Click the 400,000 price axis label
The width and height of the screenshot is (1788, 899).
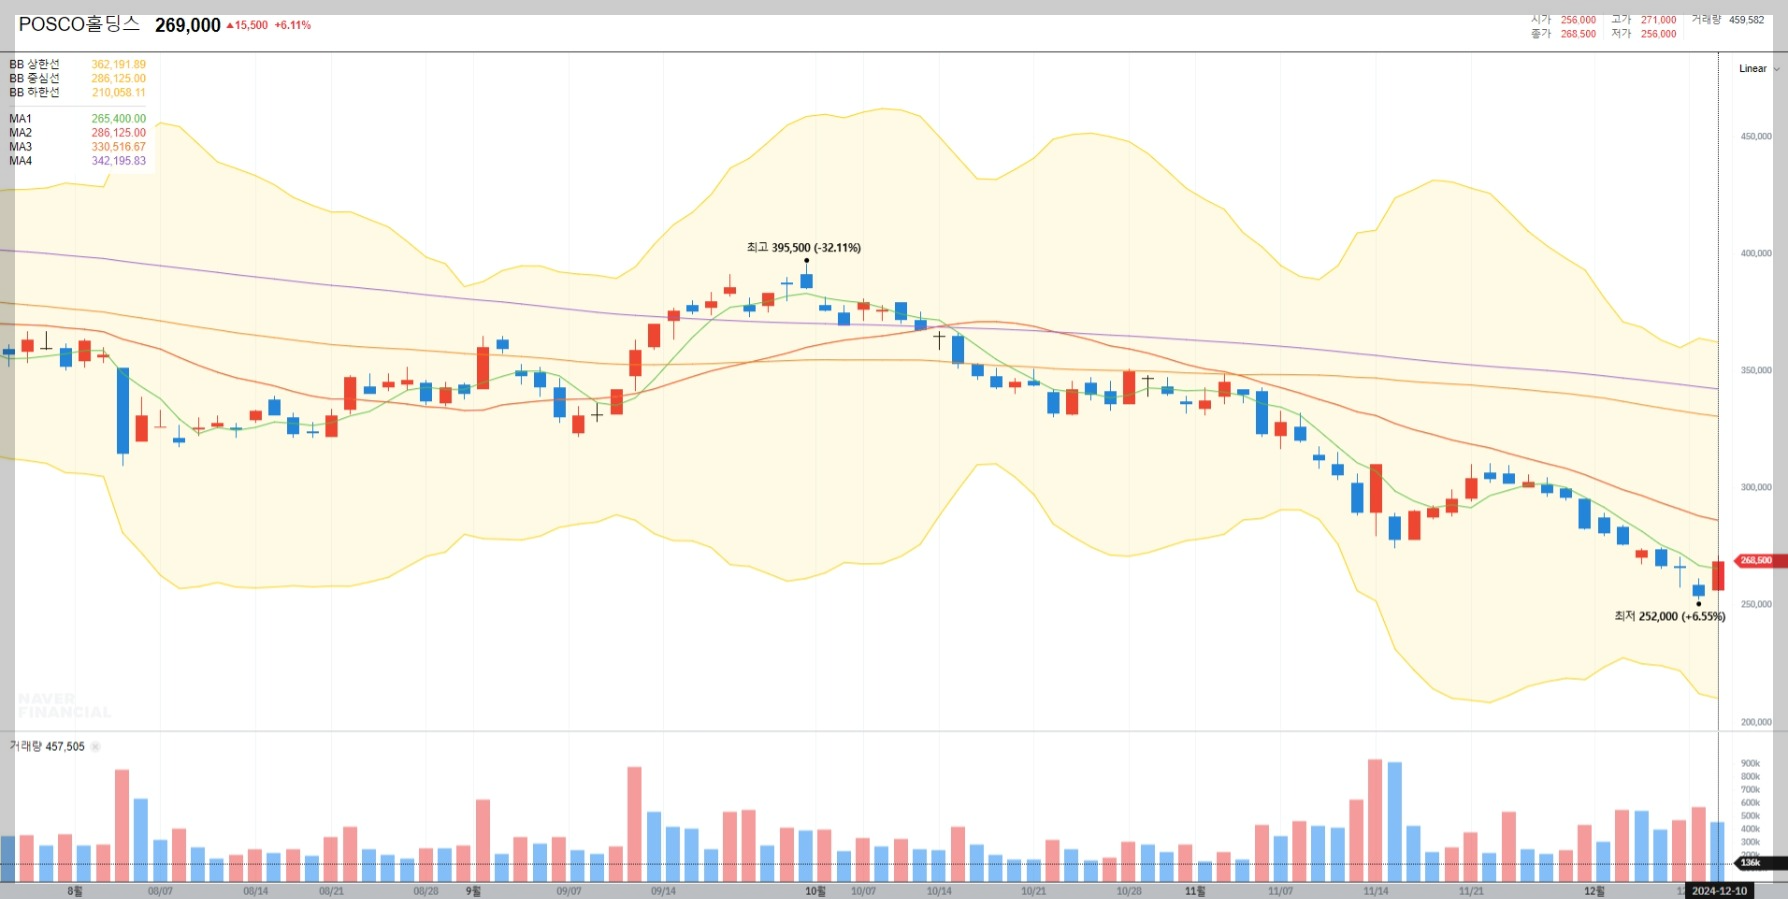(x=1756, y=254)
